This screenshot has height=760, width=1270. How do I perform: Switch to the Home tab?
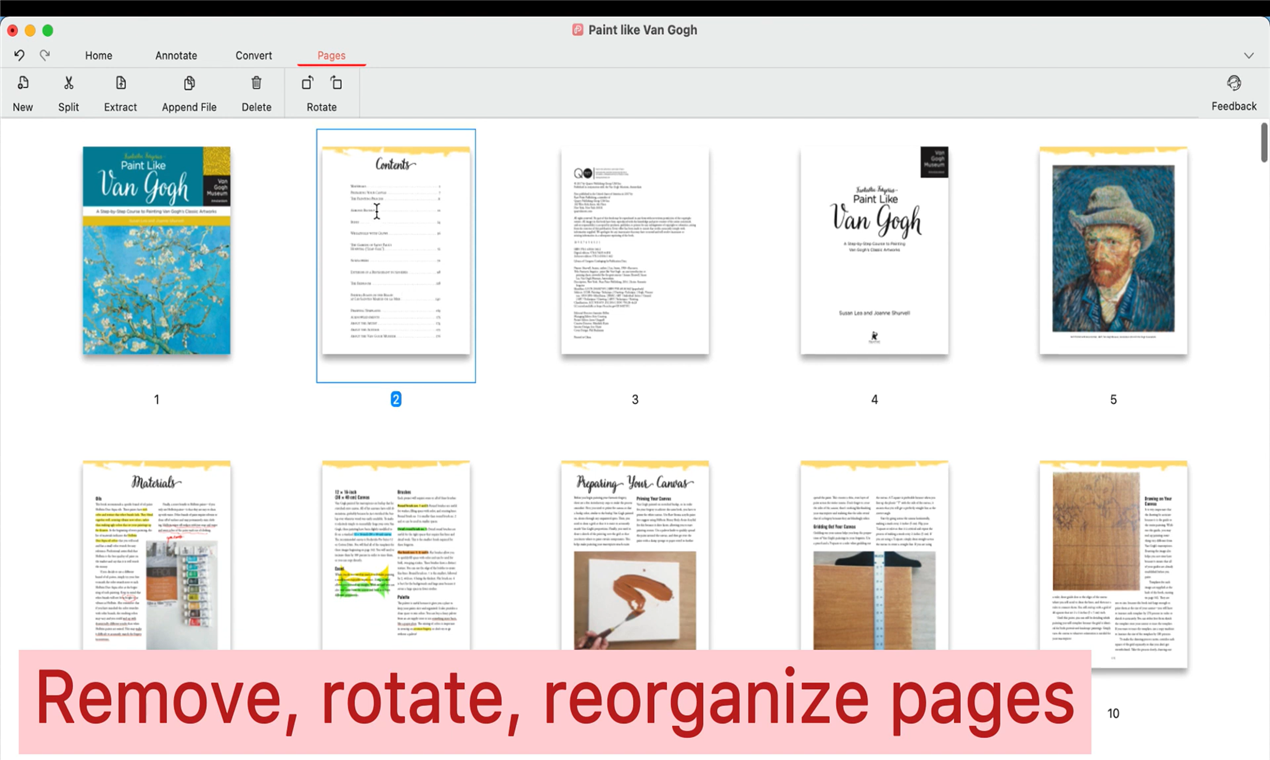point(98,56)
